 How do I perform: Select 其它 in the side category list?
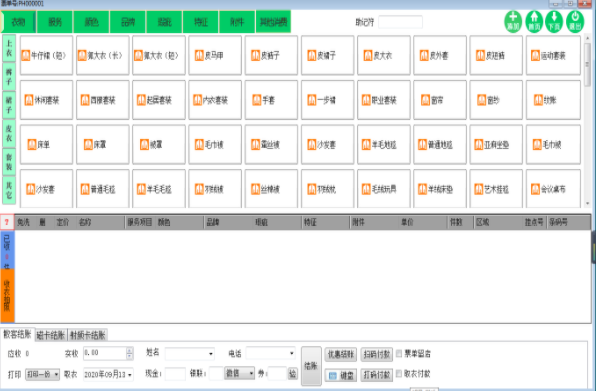(x=9, y=190)
